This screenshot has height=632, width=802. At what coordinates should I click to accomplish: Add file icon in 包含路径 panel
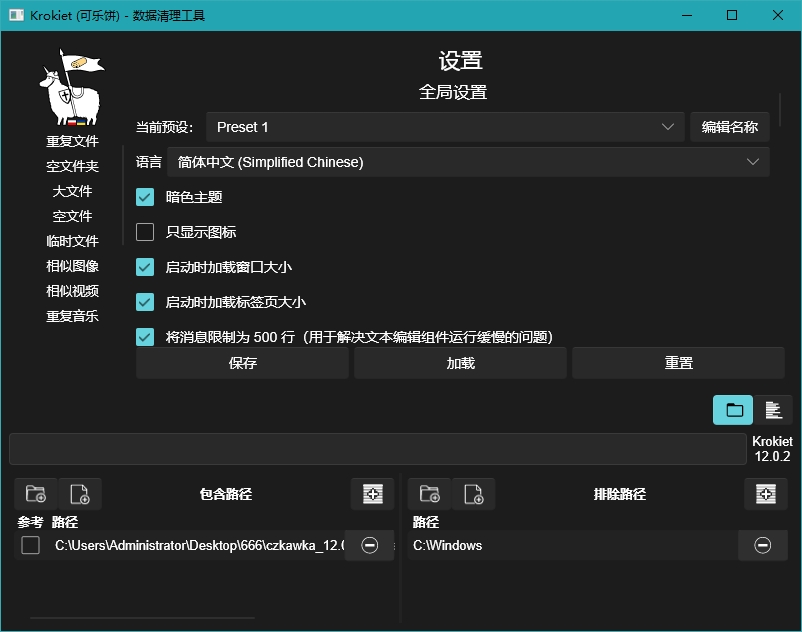(80, 494)
